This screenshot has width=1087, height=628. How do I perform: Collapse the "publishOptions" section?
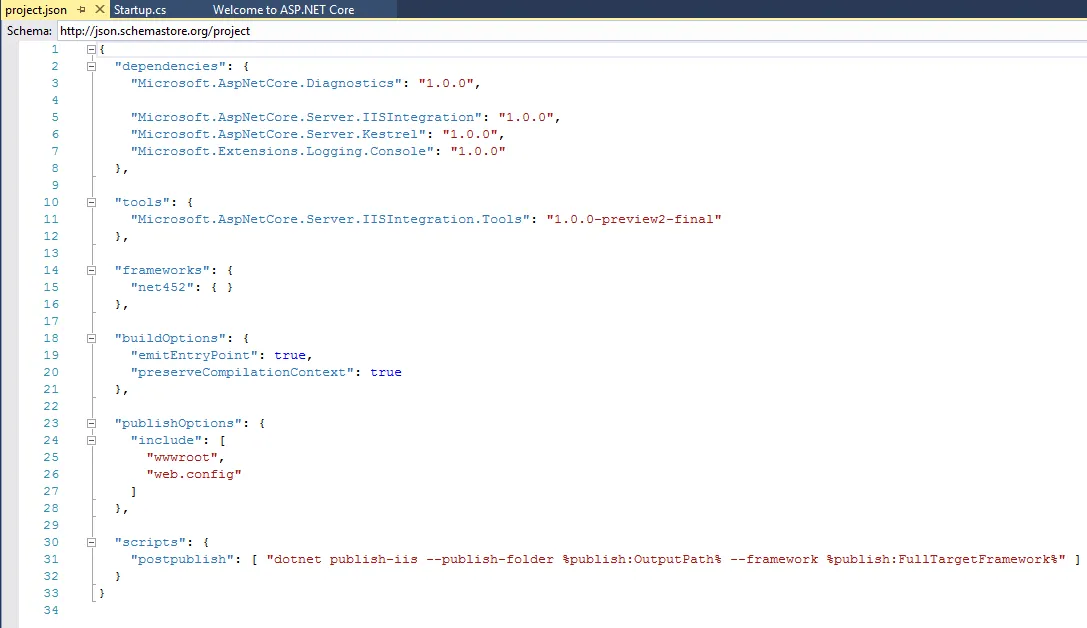point(91,424)
